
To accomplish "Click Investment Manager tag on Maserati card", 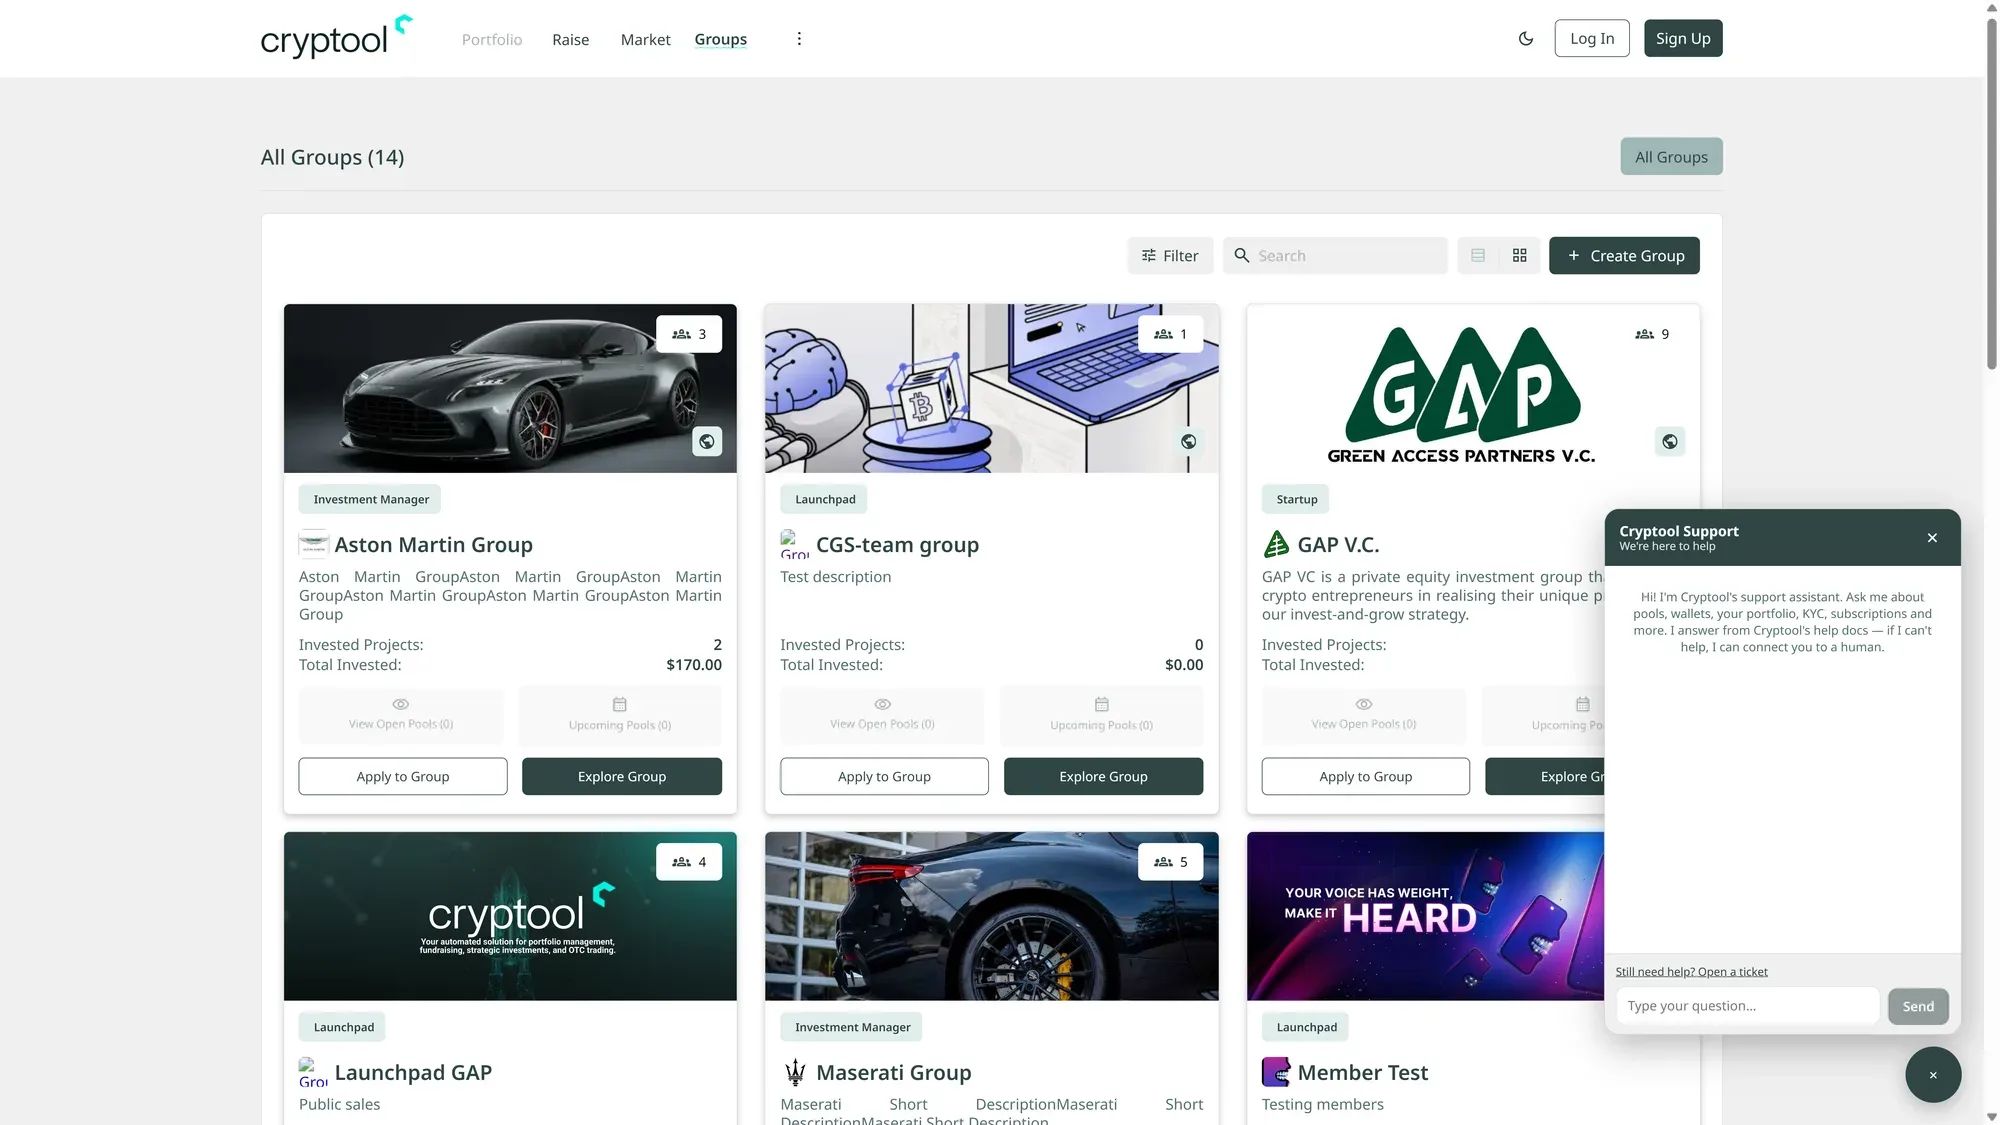I will point(853,1027).
